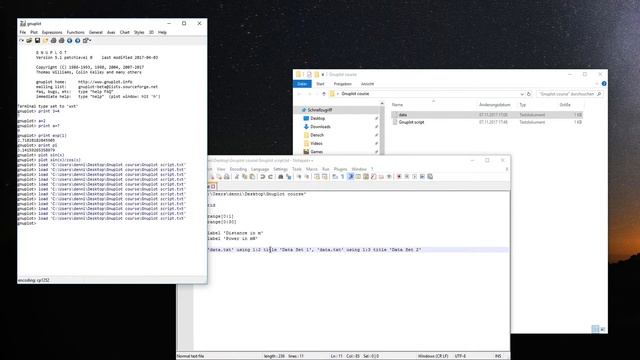Screen dimensions: 640x360
Task: Open the Language menu in Notepad++
Action: click(260, 169)
